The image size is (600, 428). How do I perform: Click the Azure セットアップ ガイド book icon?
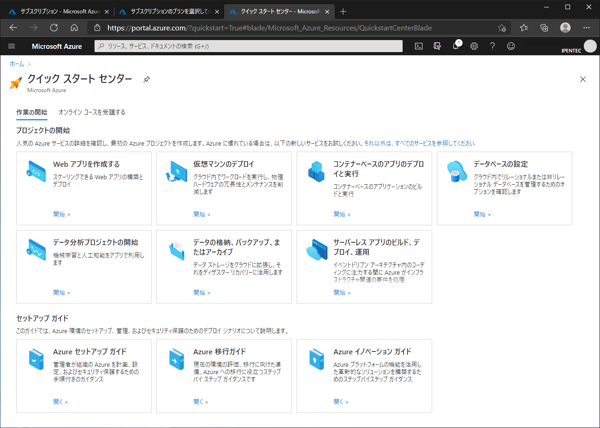point(36,359)
